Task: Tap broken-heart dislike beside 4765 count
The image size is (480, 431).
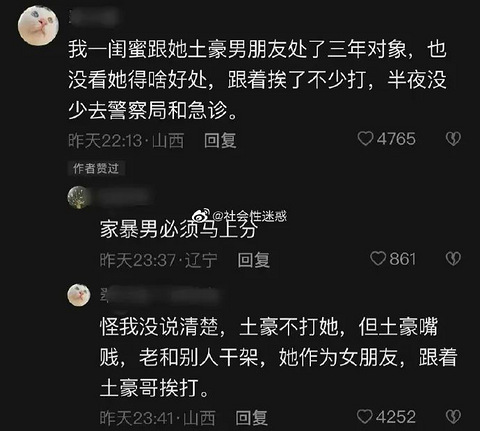Action: coord(453,139)
